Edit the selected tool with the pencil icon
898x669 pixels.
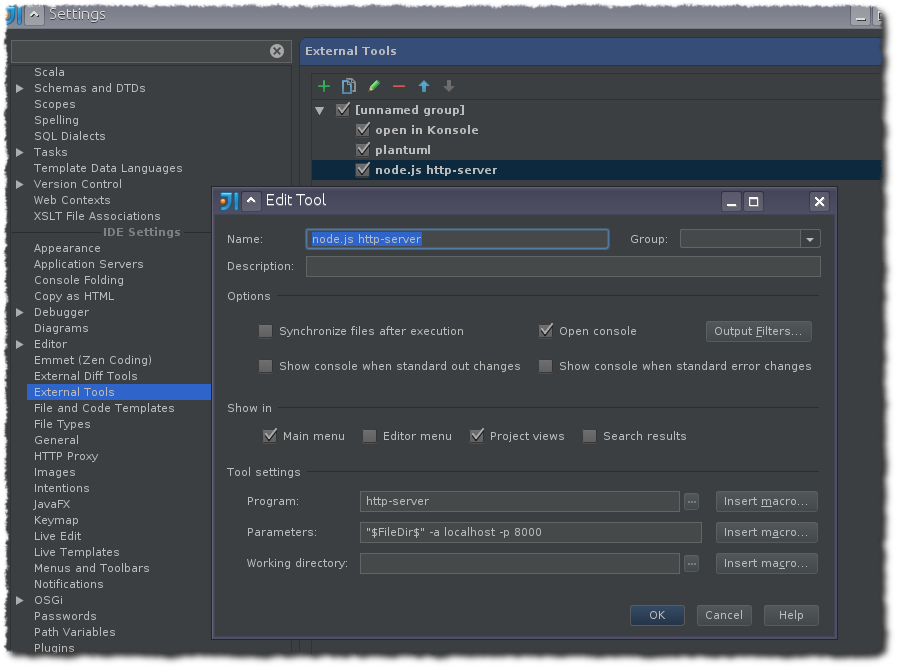click(x=374, y=86)
